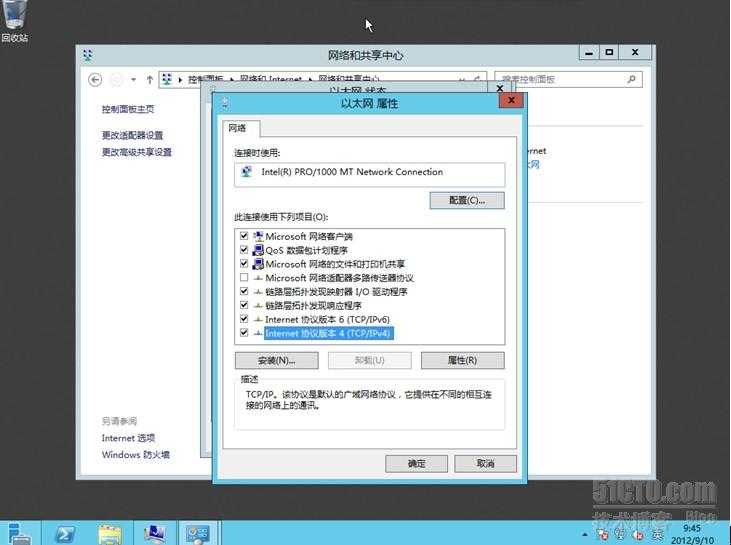Launch PowerShell from the taskbar
Image resolution: width=731 pixels, height=545 pixels.
[65, 534]
